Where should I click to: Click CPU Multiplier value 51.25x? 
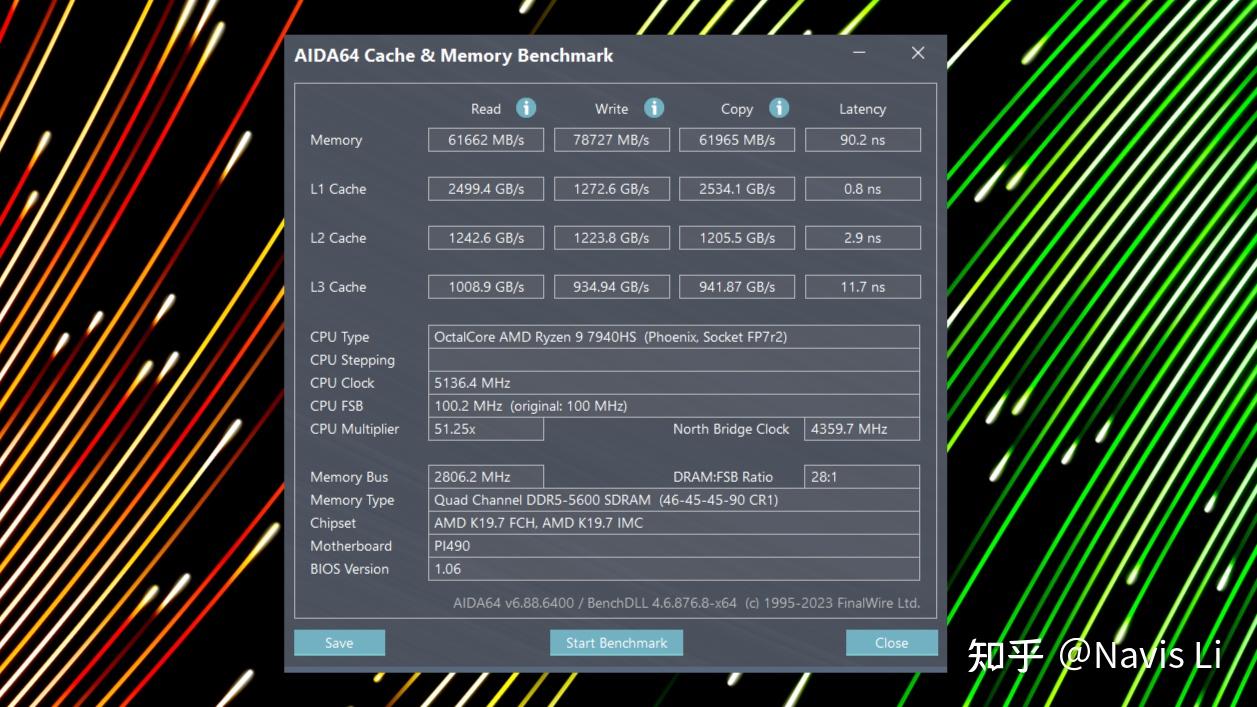tap(486, 429)
